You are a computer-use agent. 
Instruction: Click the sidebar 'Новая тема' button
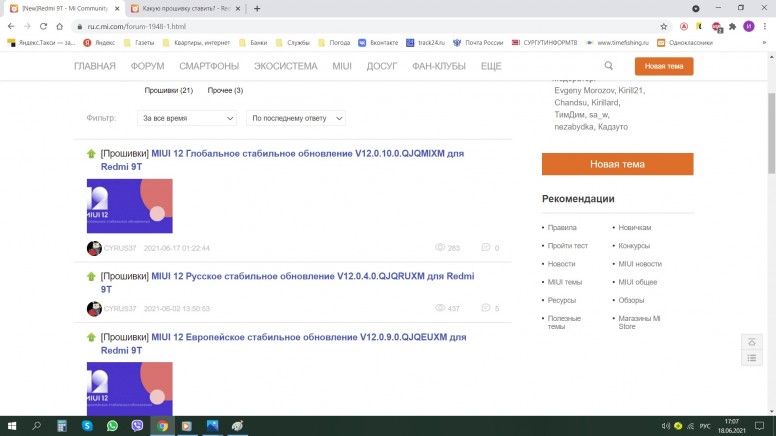click(617, 164)
